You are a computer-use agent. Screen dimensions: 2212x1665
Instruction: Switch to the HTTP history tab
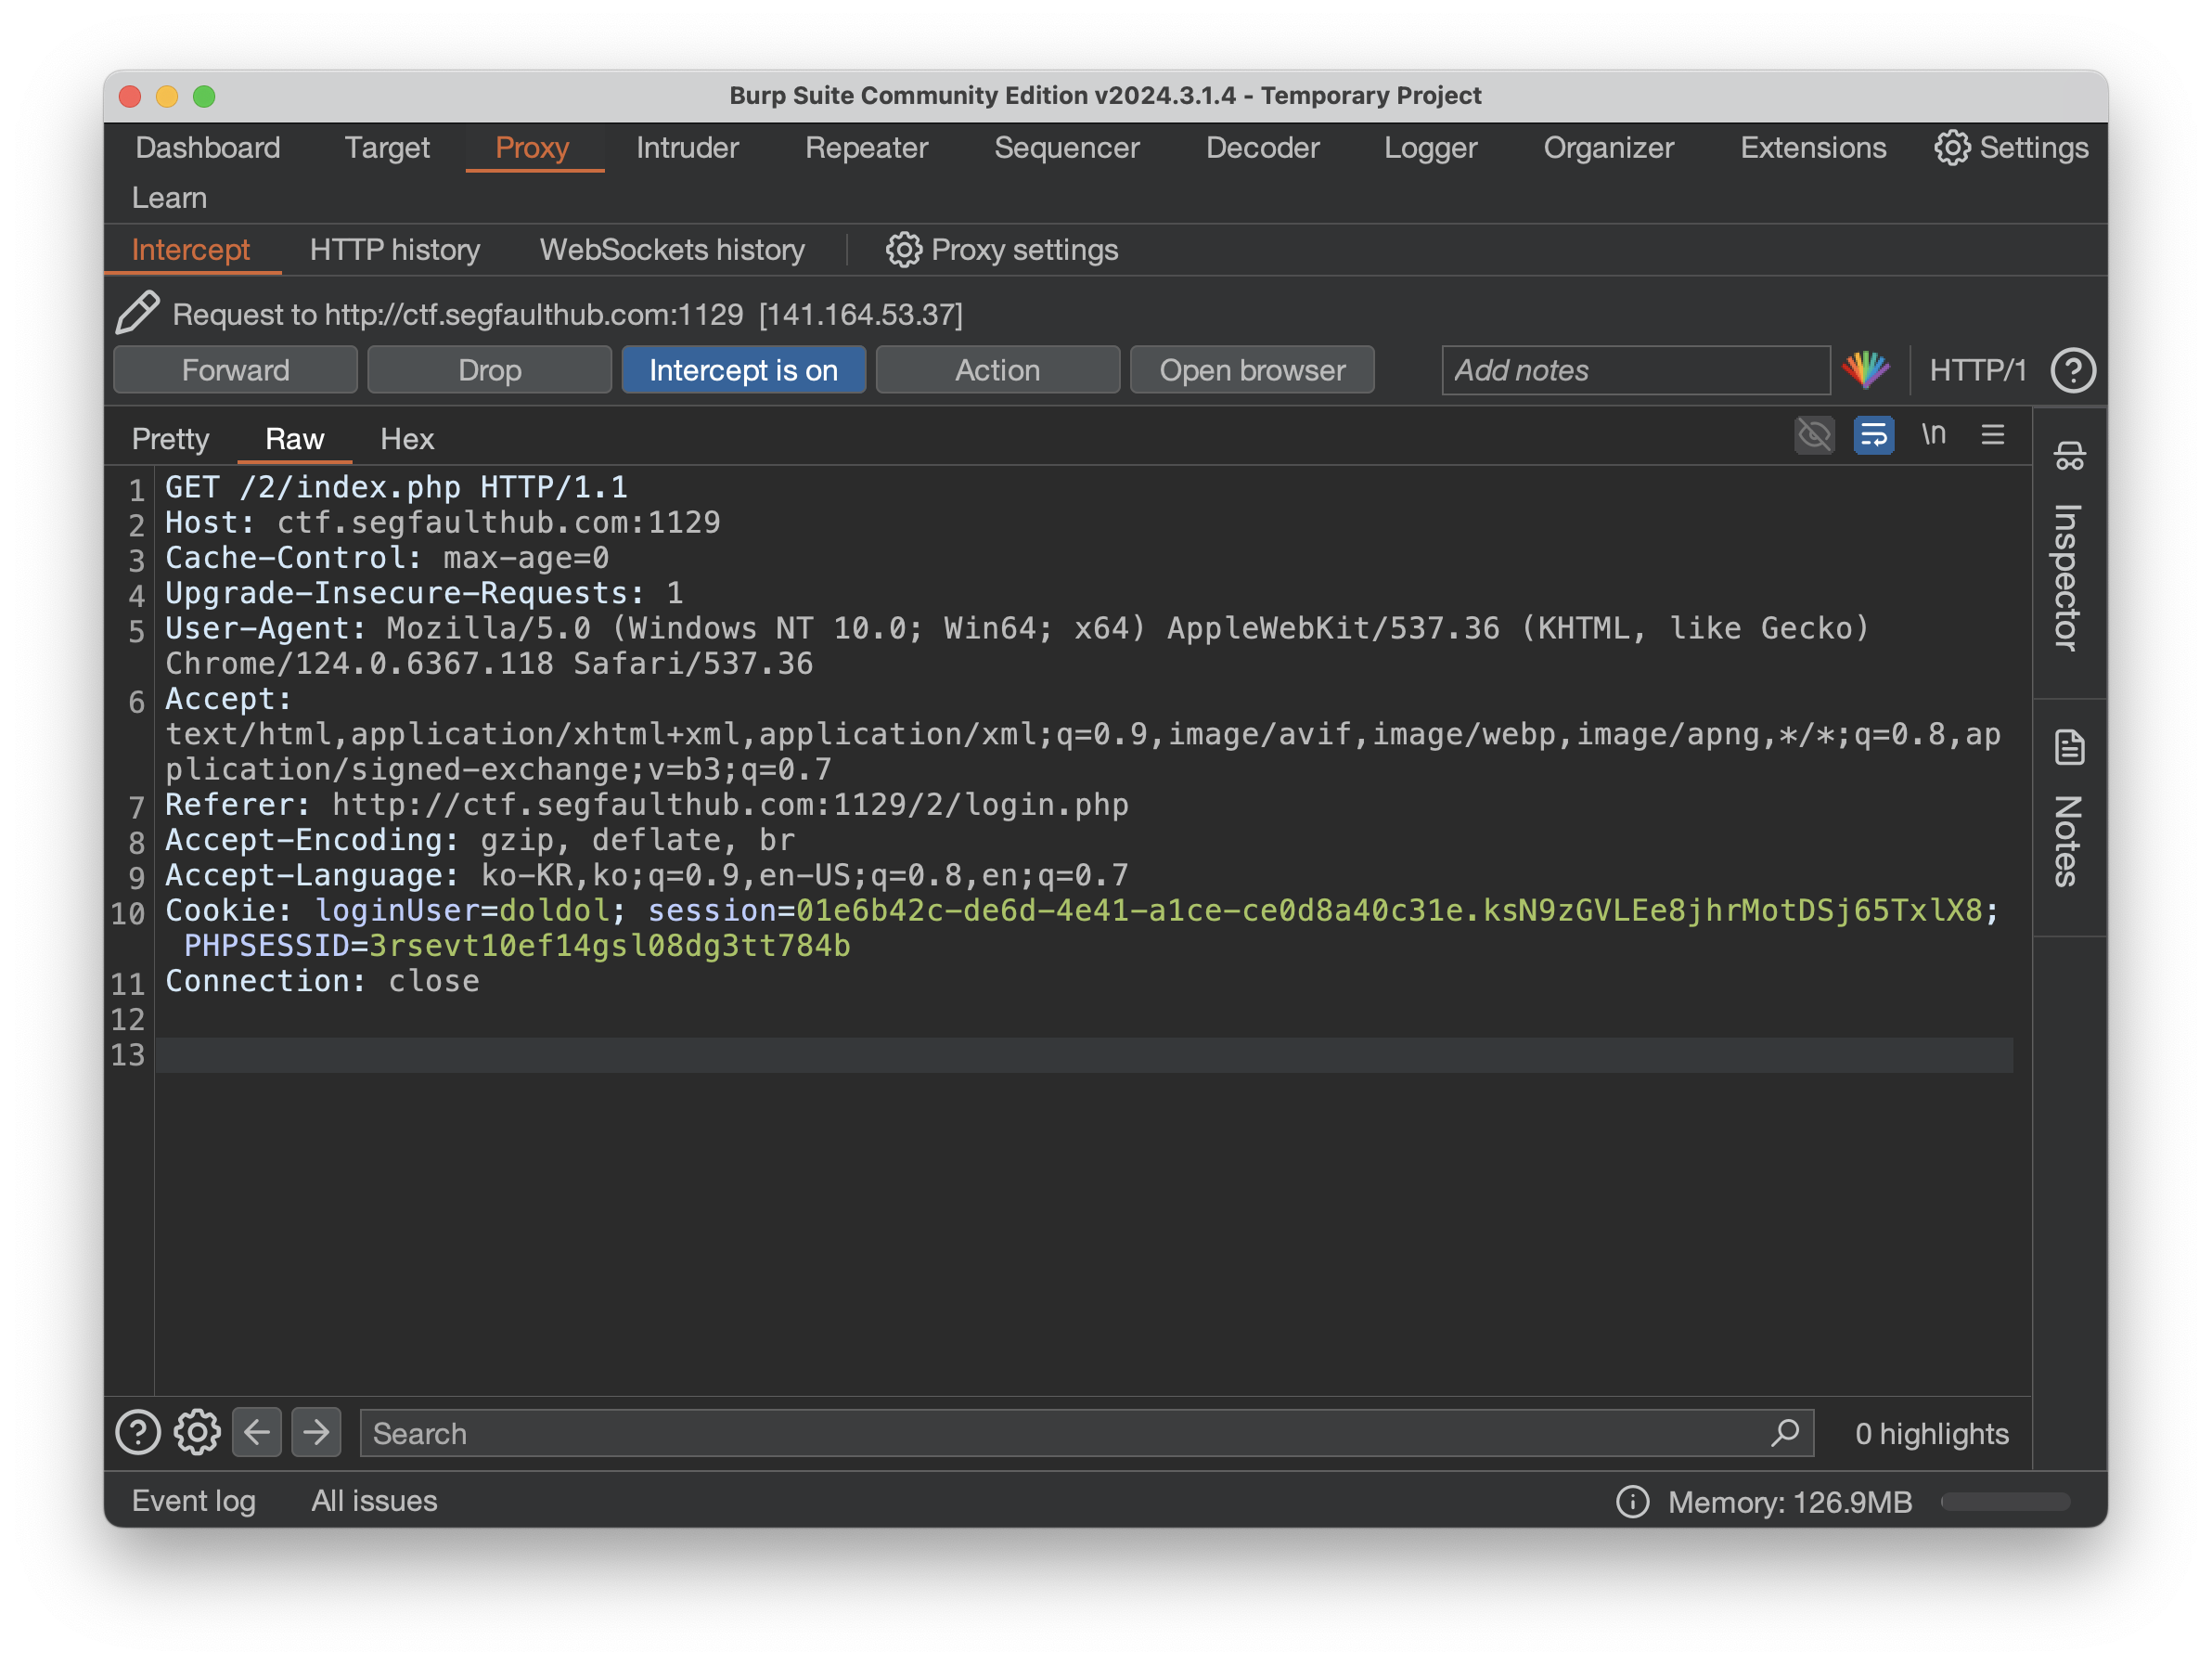(x=395, y=250)
